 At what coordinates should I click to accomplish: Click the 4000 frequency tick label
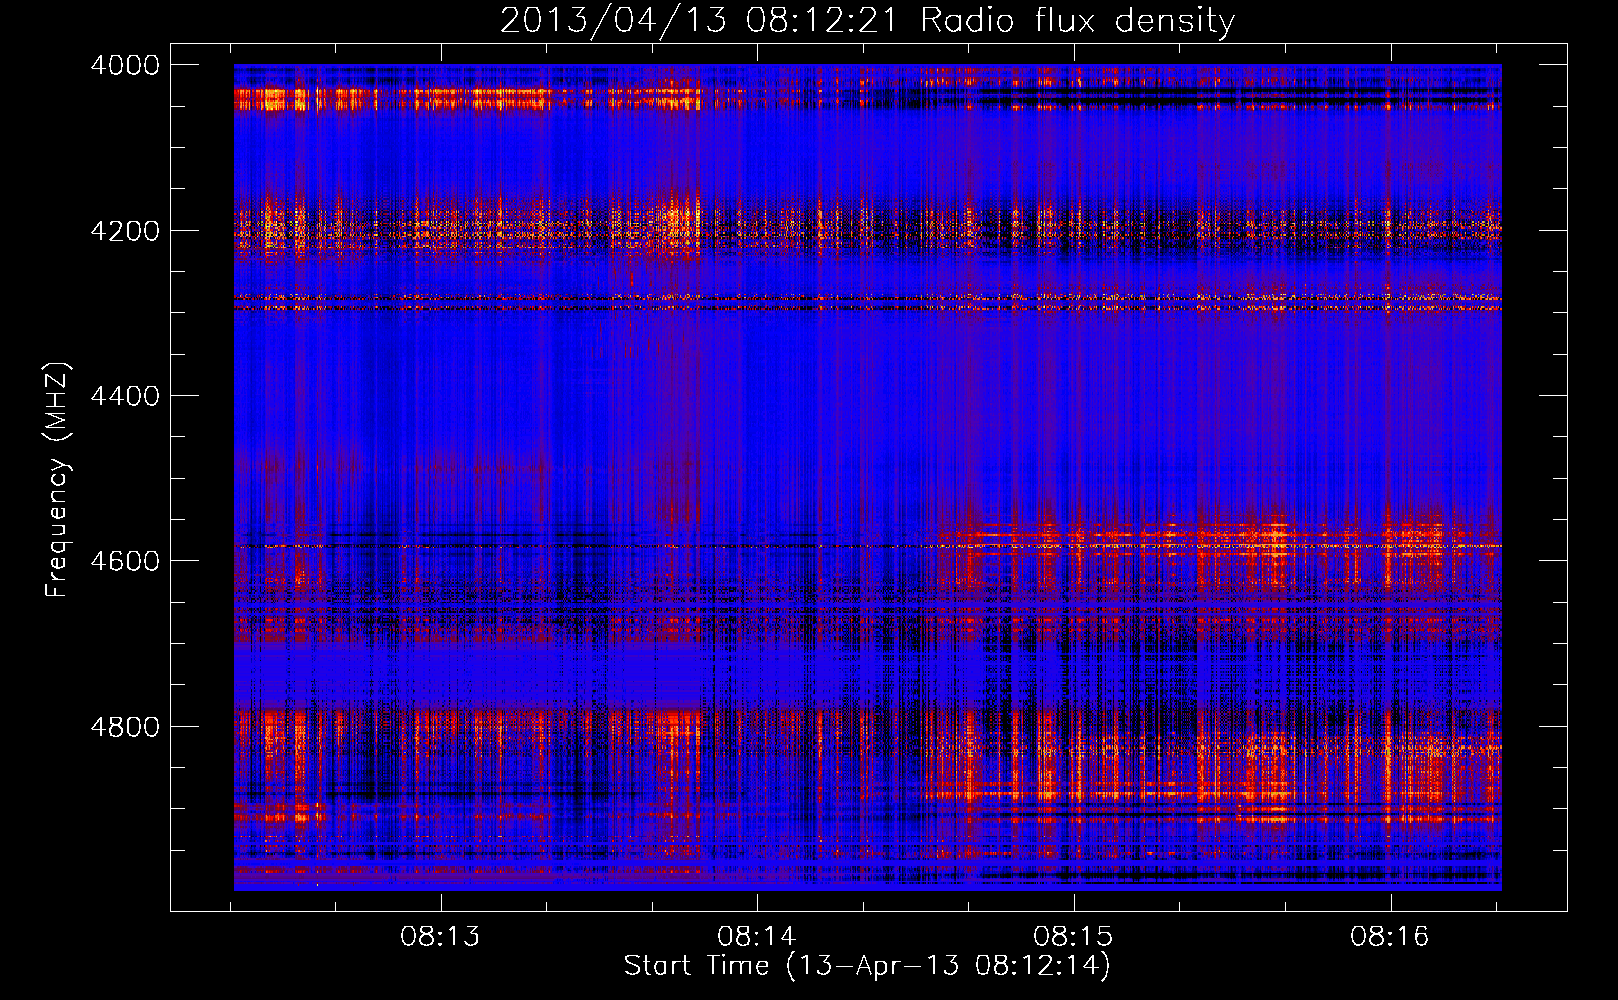(125, 65)
